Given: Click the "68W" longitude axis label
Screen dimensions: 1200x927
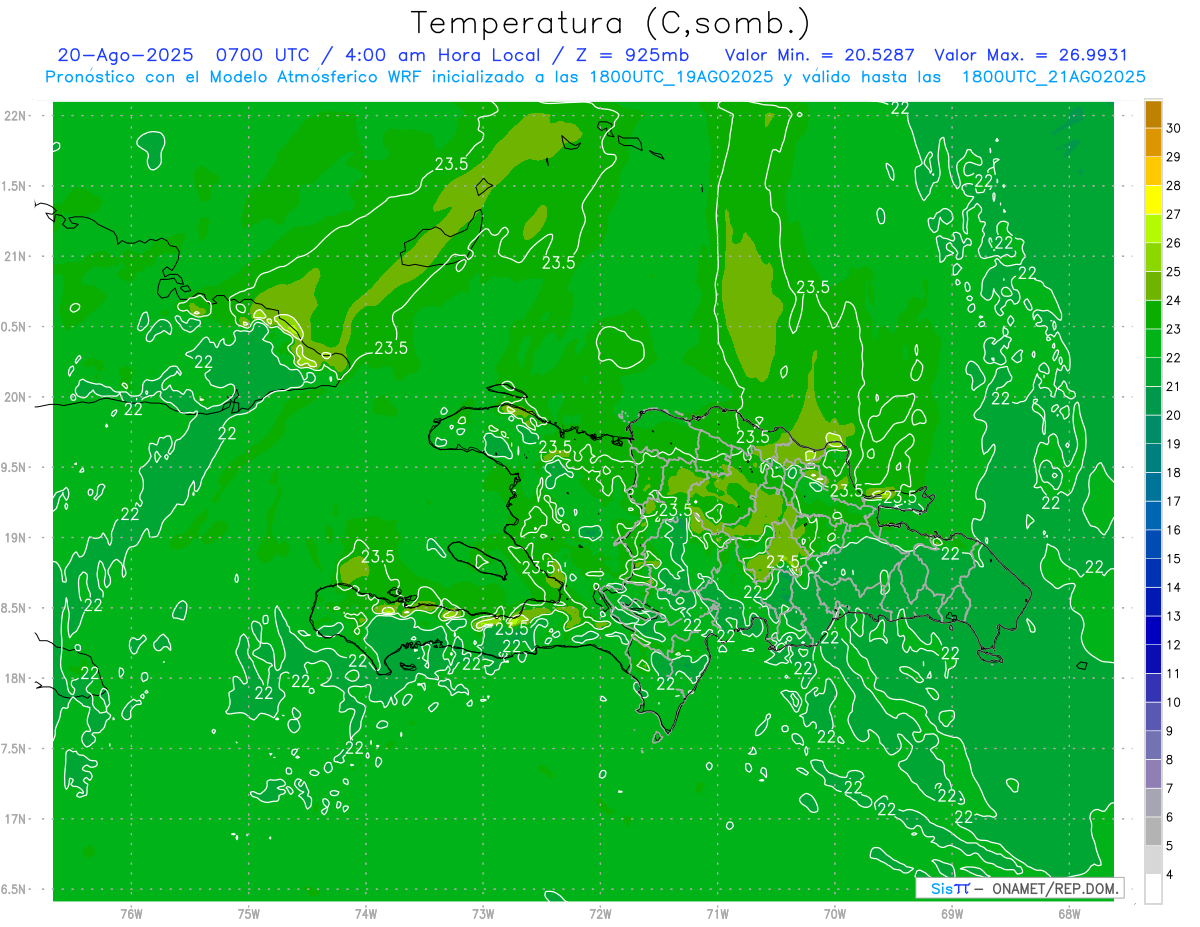Looking at the screenshot, I should coord(1069,914).
